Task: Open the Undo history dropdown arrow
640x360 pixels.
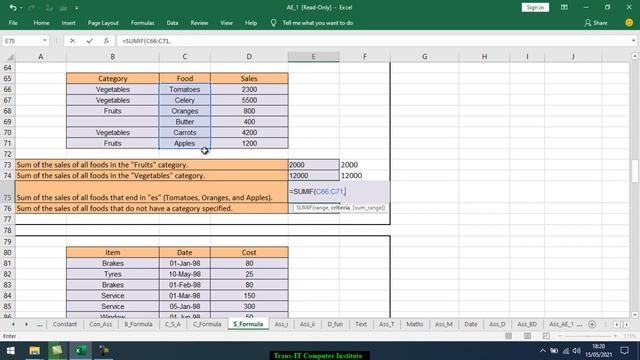Action: tap(21, 8)
